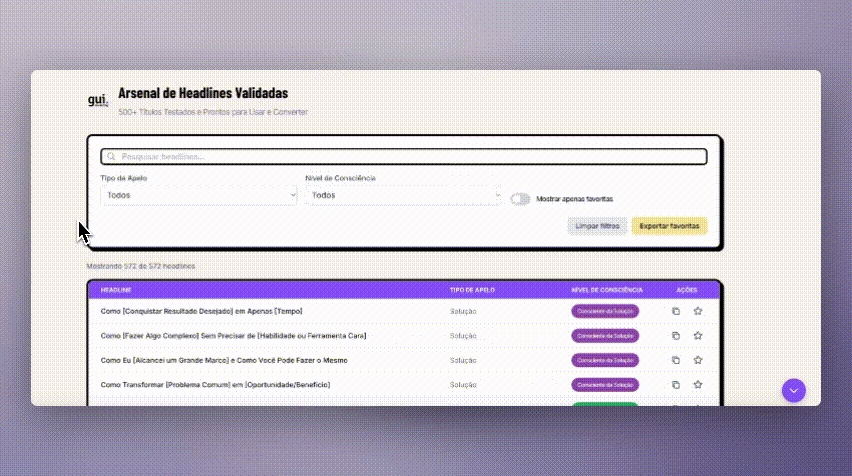
Task: Copy the 'Como Eu [Alcancei um Grande Marco]' headline
Action: [675, 360]
